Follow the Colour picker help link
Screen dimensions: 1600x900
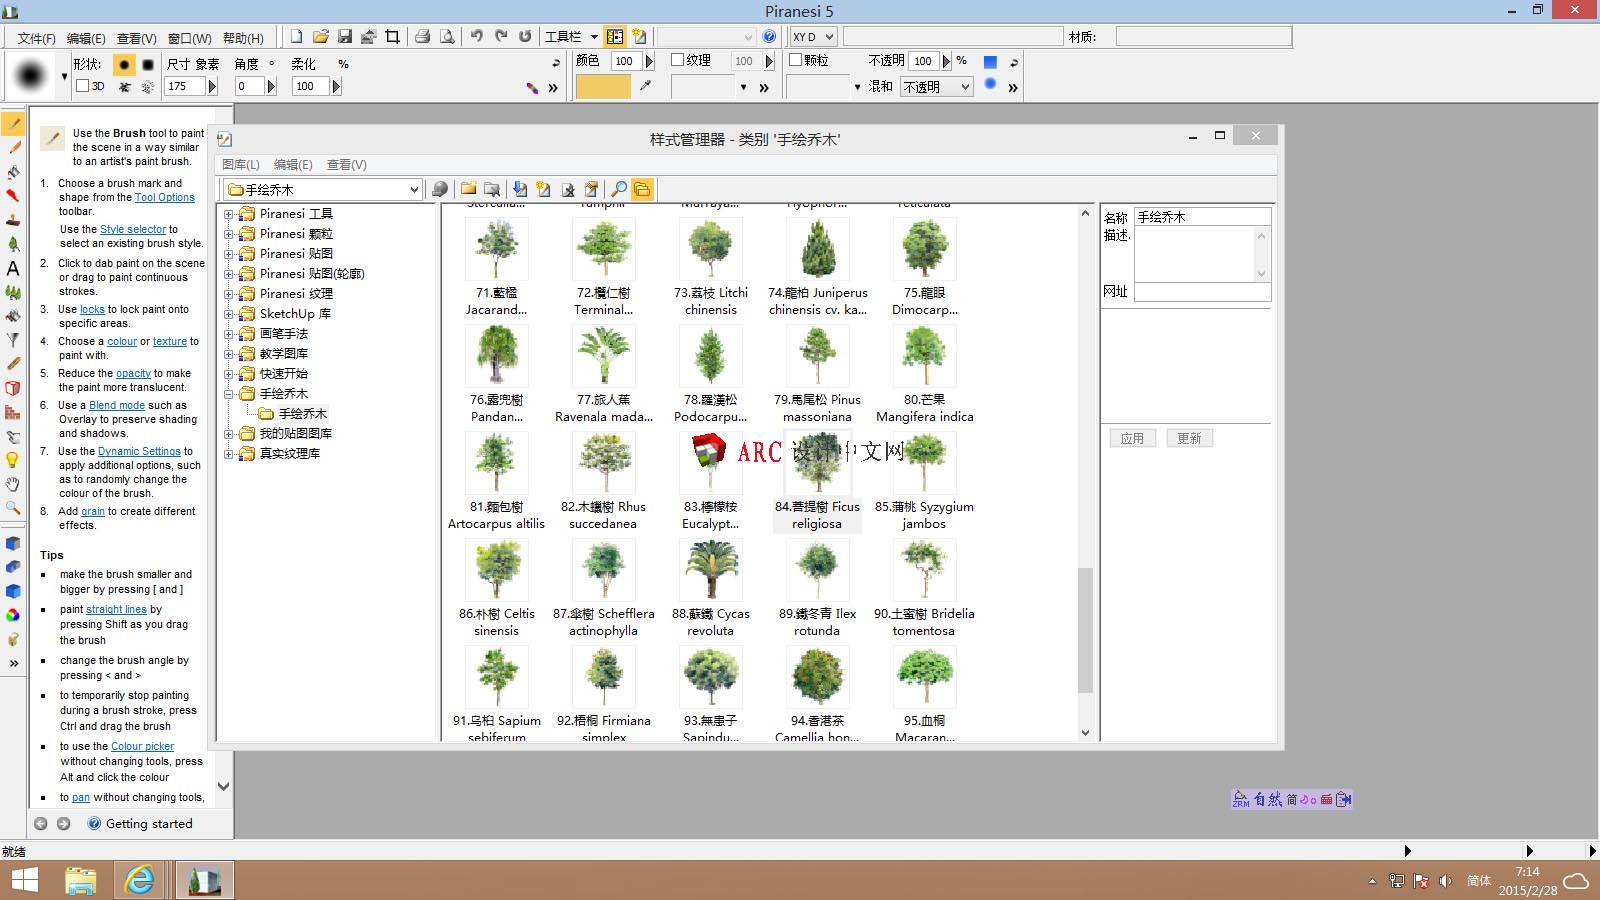(x=142, y=746)
